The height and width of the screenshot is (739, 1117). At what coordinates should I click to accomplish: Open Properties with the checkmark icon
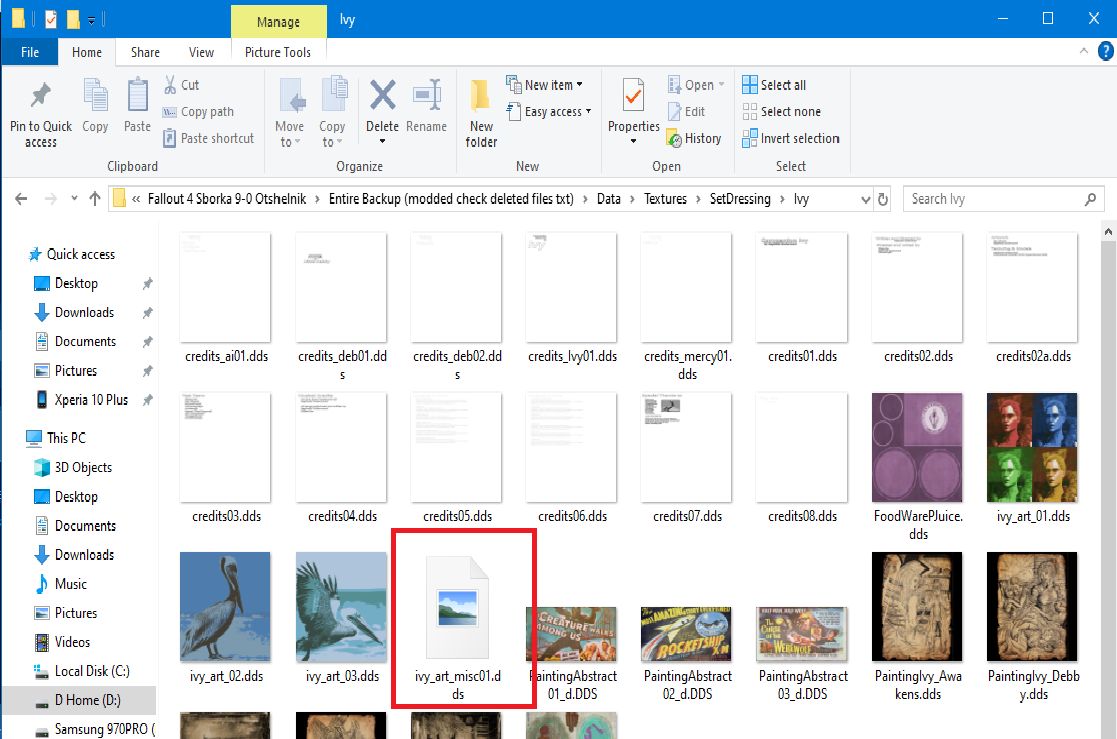[x=633, y=97]
